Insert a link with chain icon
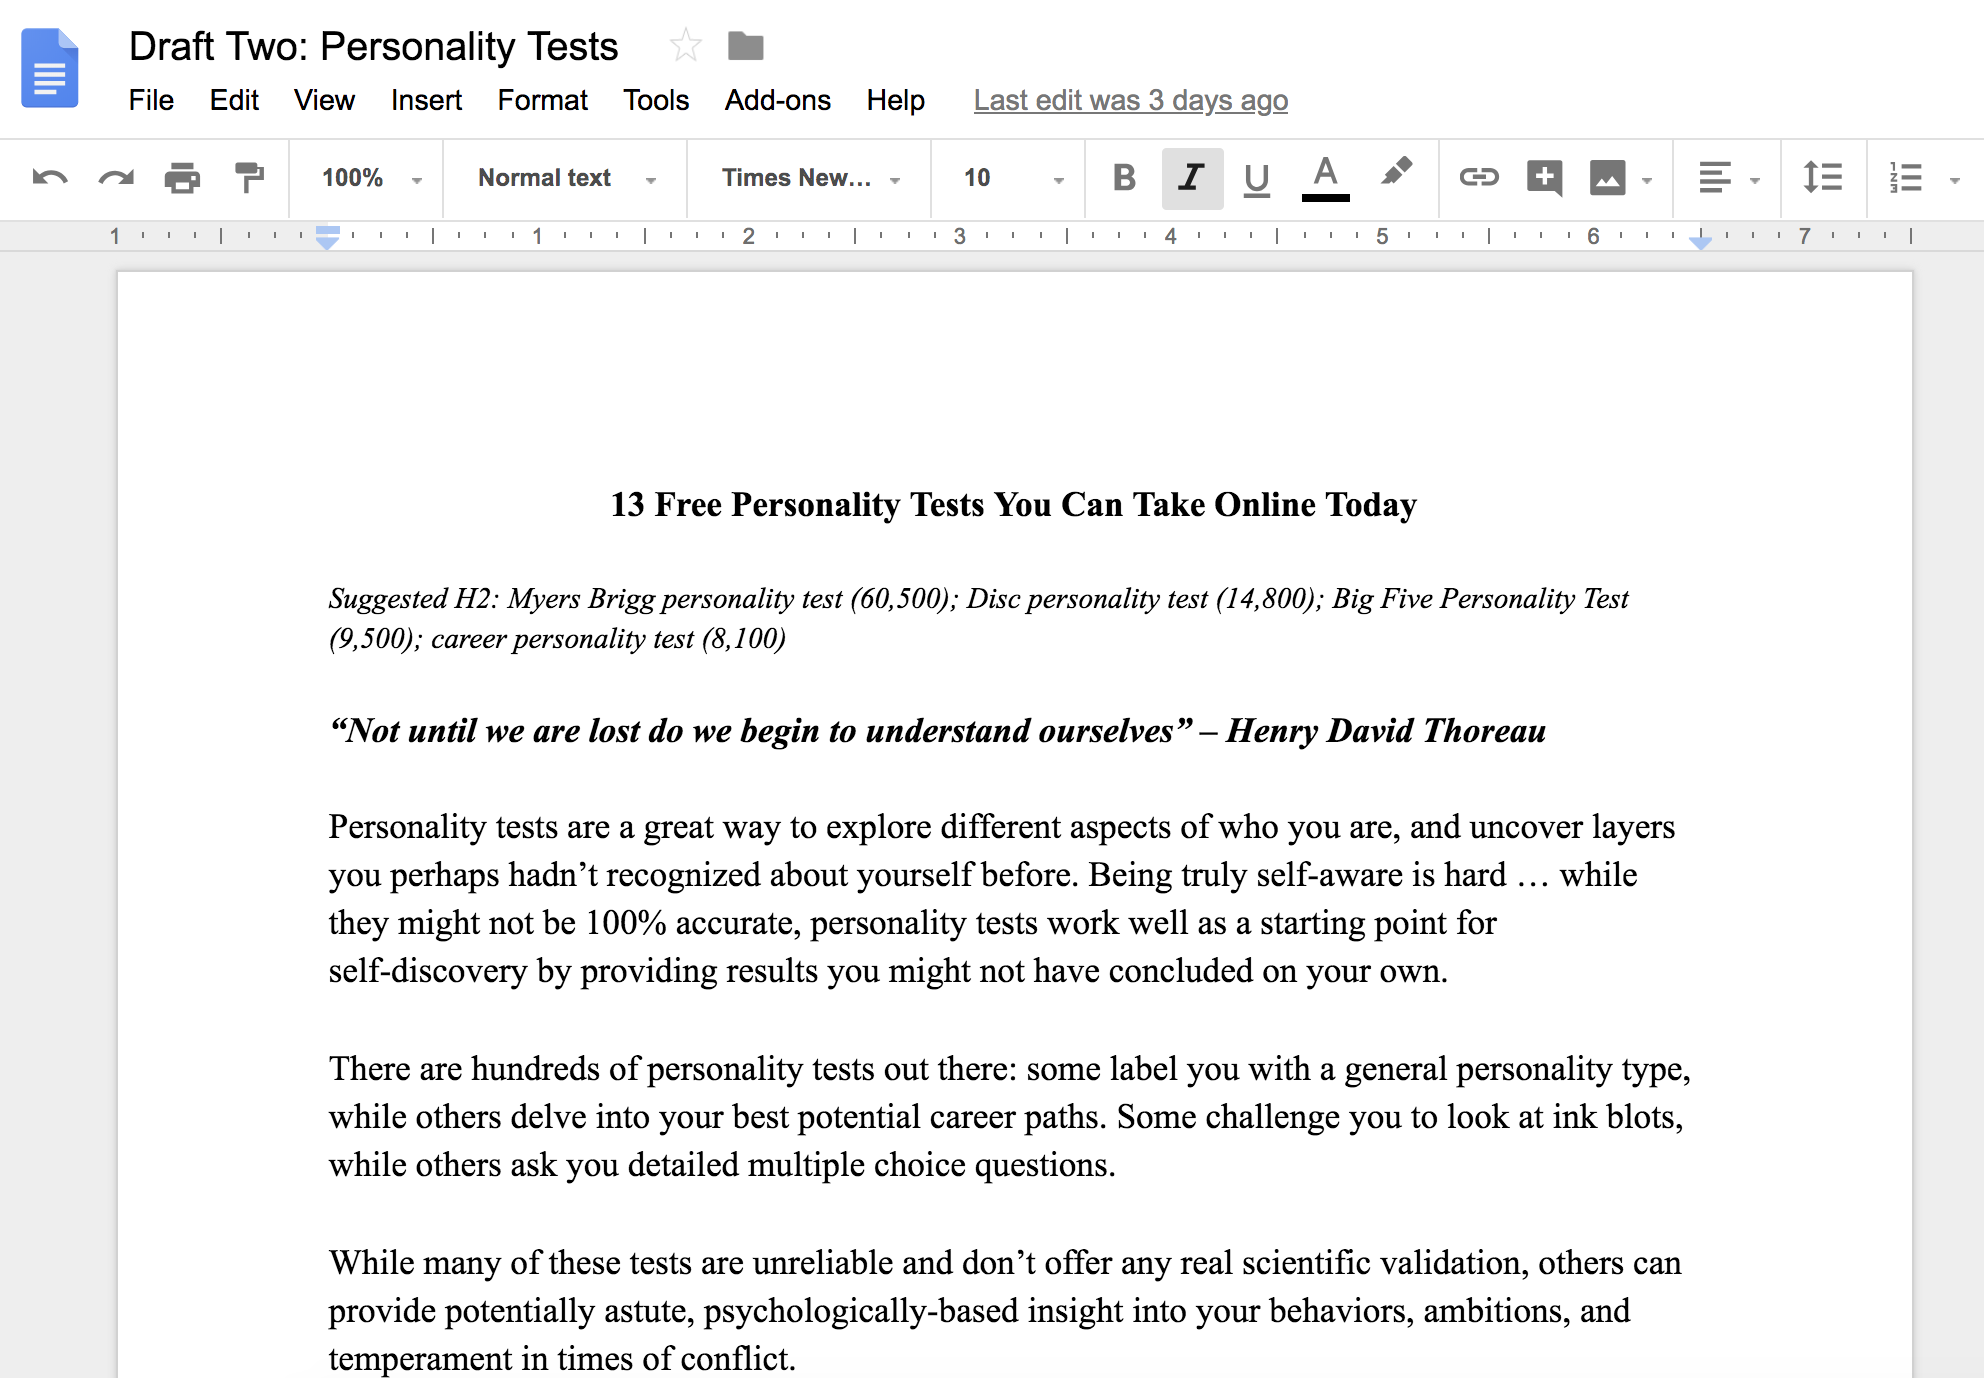This screenshot has height=1378, width=1984. pos(1478,178)
